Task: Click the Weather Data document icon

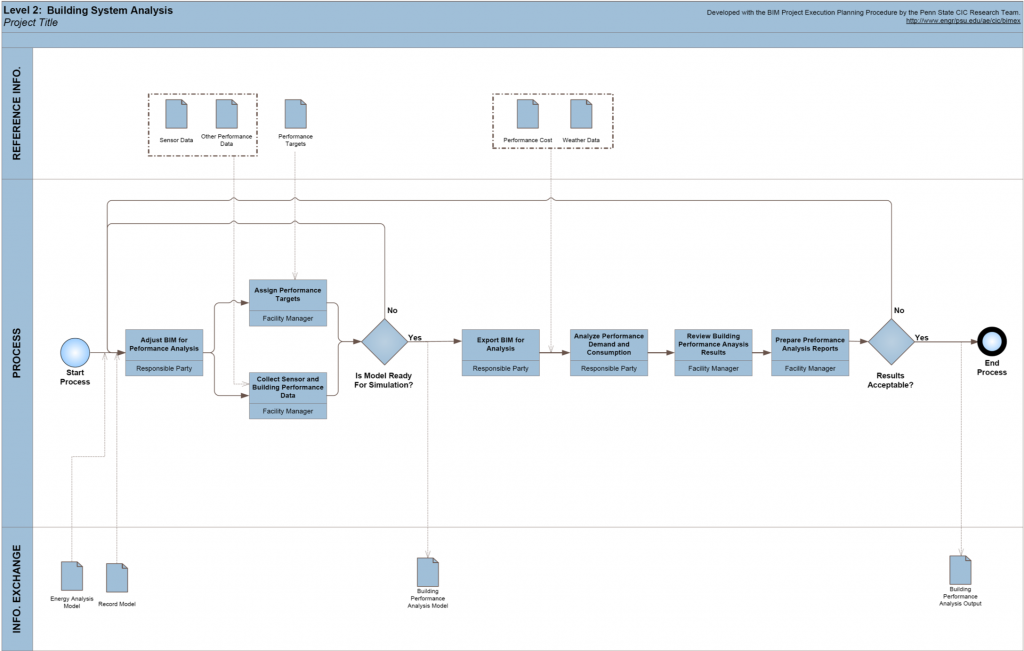Action: point(581,114)
